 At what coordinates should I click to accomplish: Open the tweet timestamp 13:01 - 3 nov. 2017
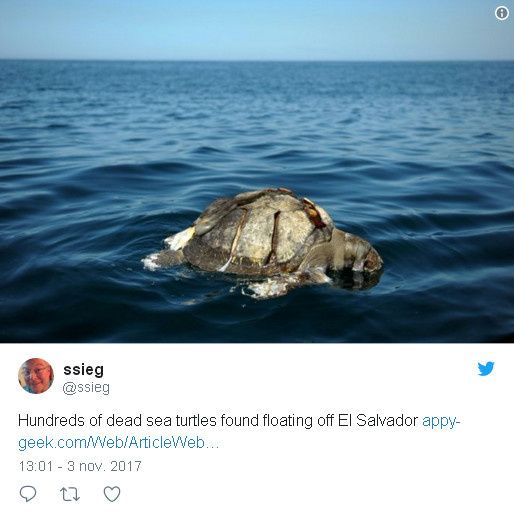click(x=80, y=466)
